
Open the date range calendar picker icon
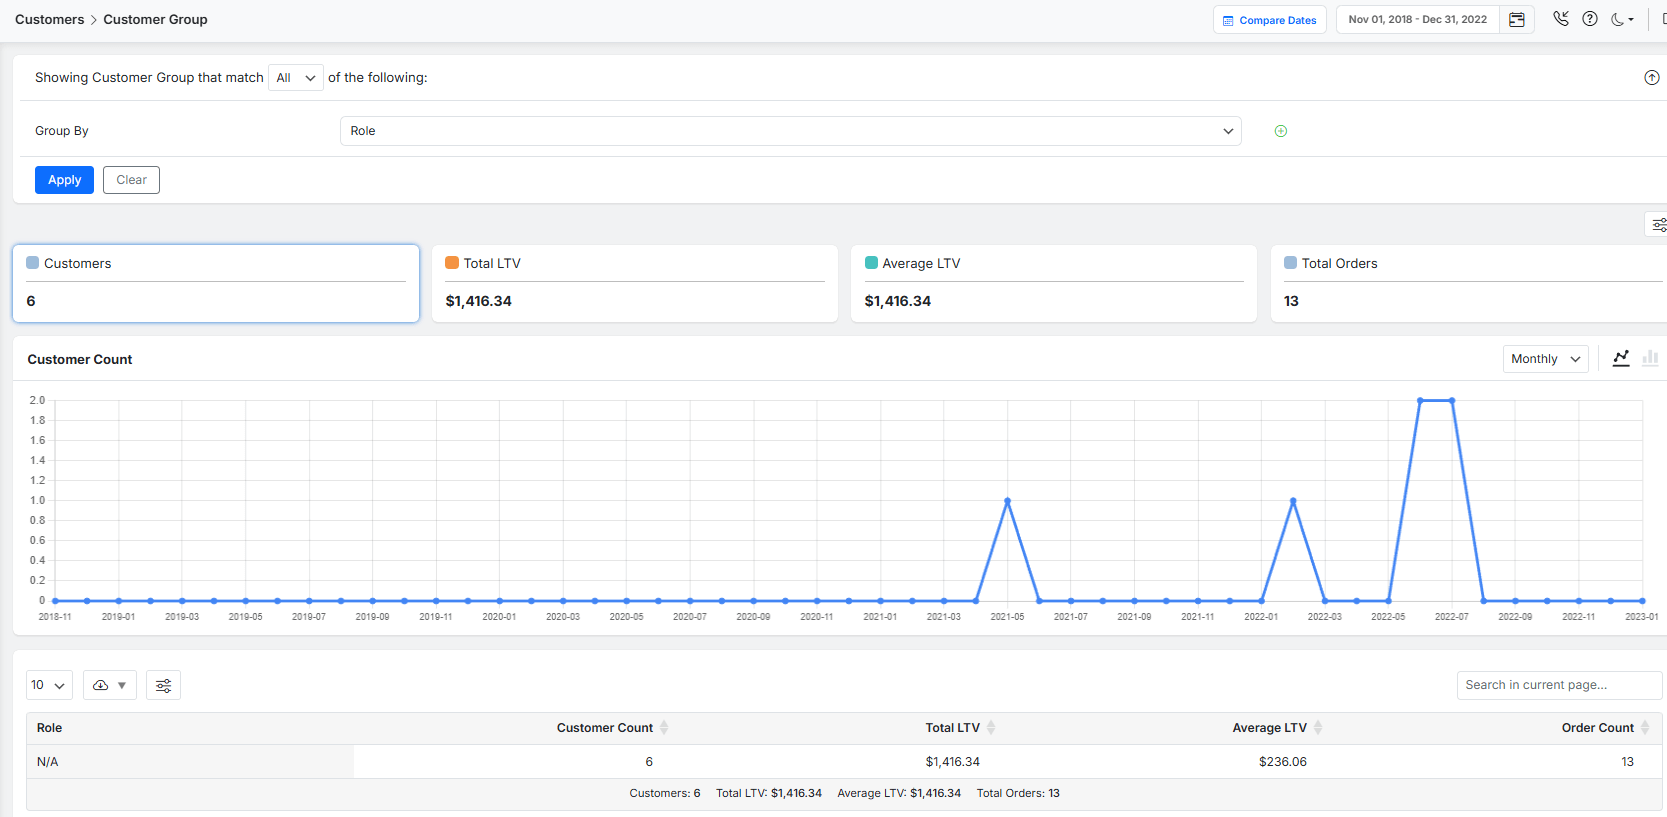click(1516, 20)
